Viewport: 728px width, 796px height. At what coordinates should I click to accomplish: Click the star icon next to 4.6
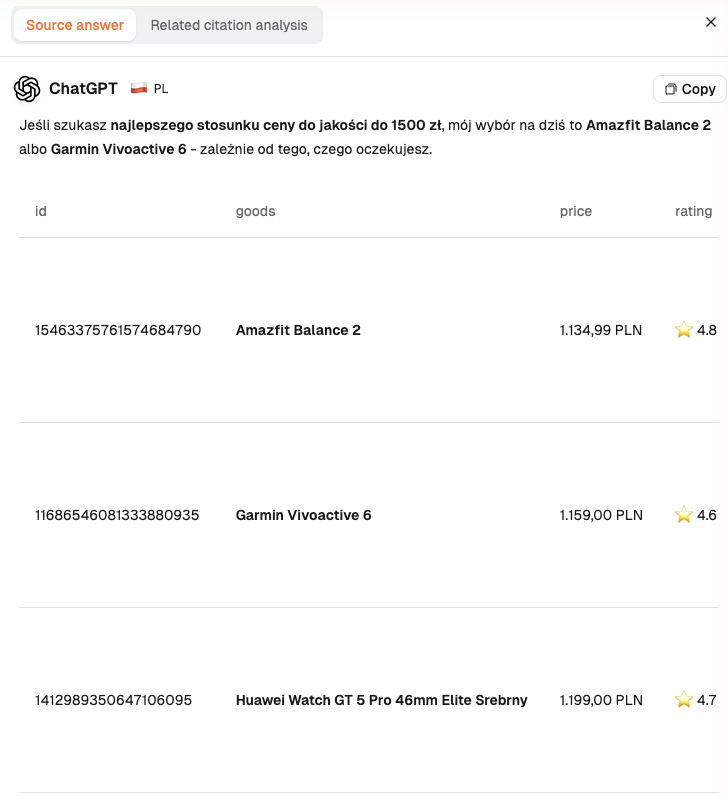click(684, 514)
